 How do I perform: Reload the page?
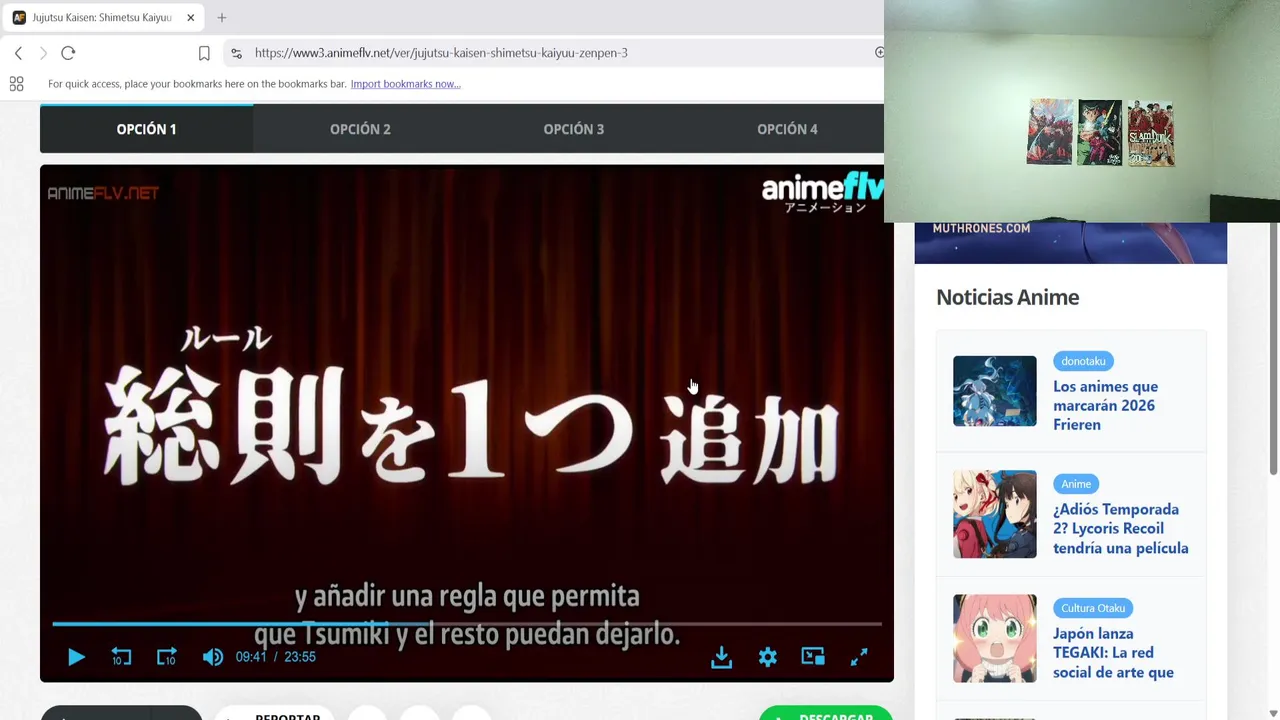pos(68,53)
